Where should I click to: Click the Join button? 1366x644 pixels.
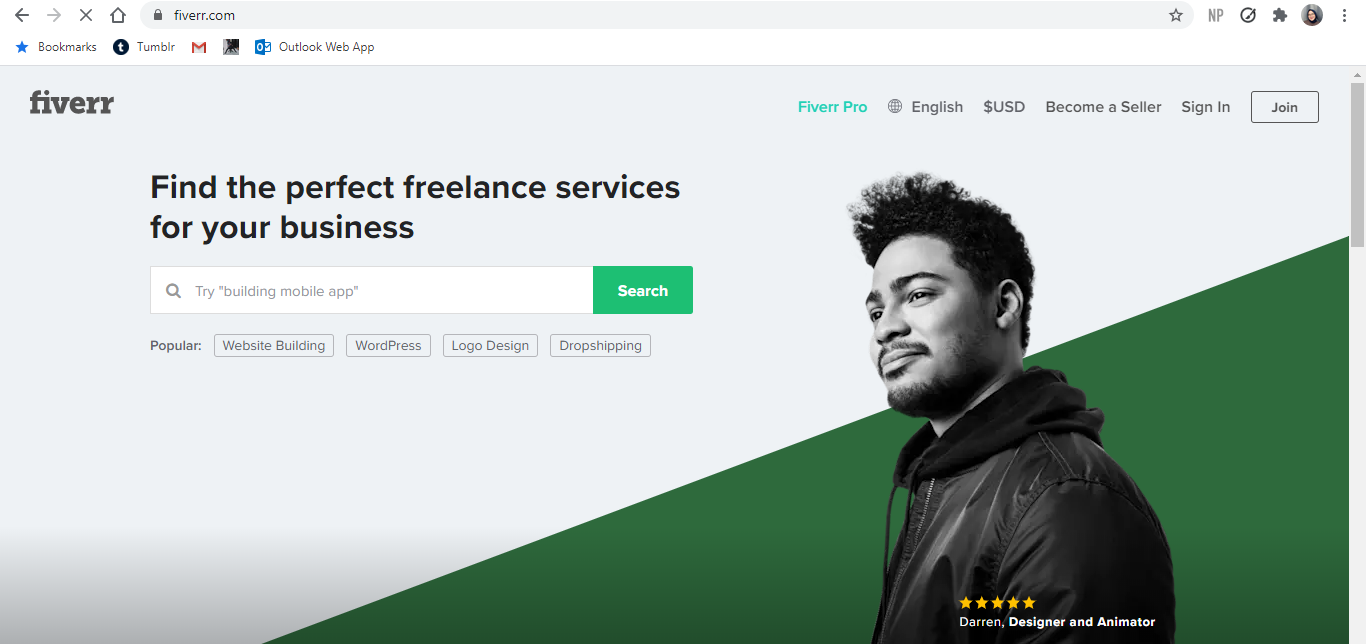1284,107
